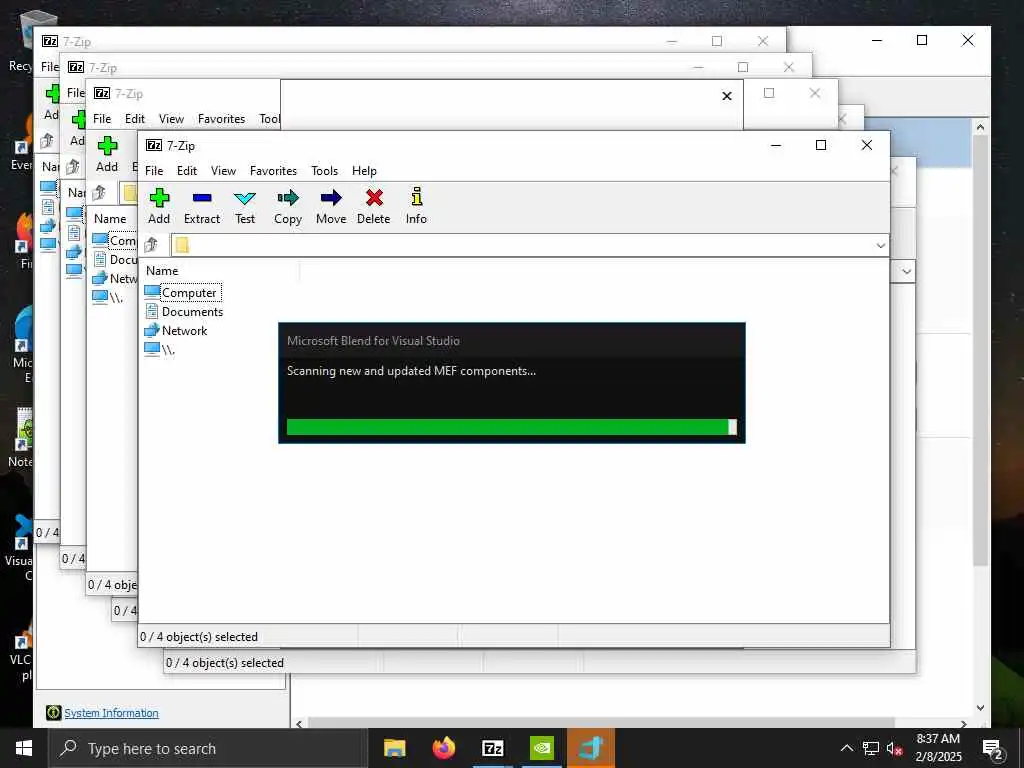Open the Help menu in front 7-Zip window
The image size is (1024, 768).
[364, 170]
